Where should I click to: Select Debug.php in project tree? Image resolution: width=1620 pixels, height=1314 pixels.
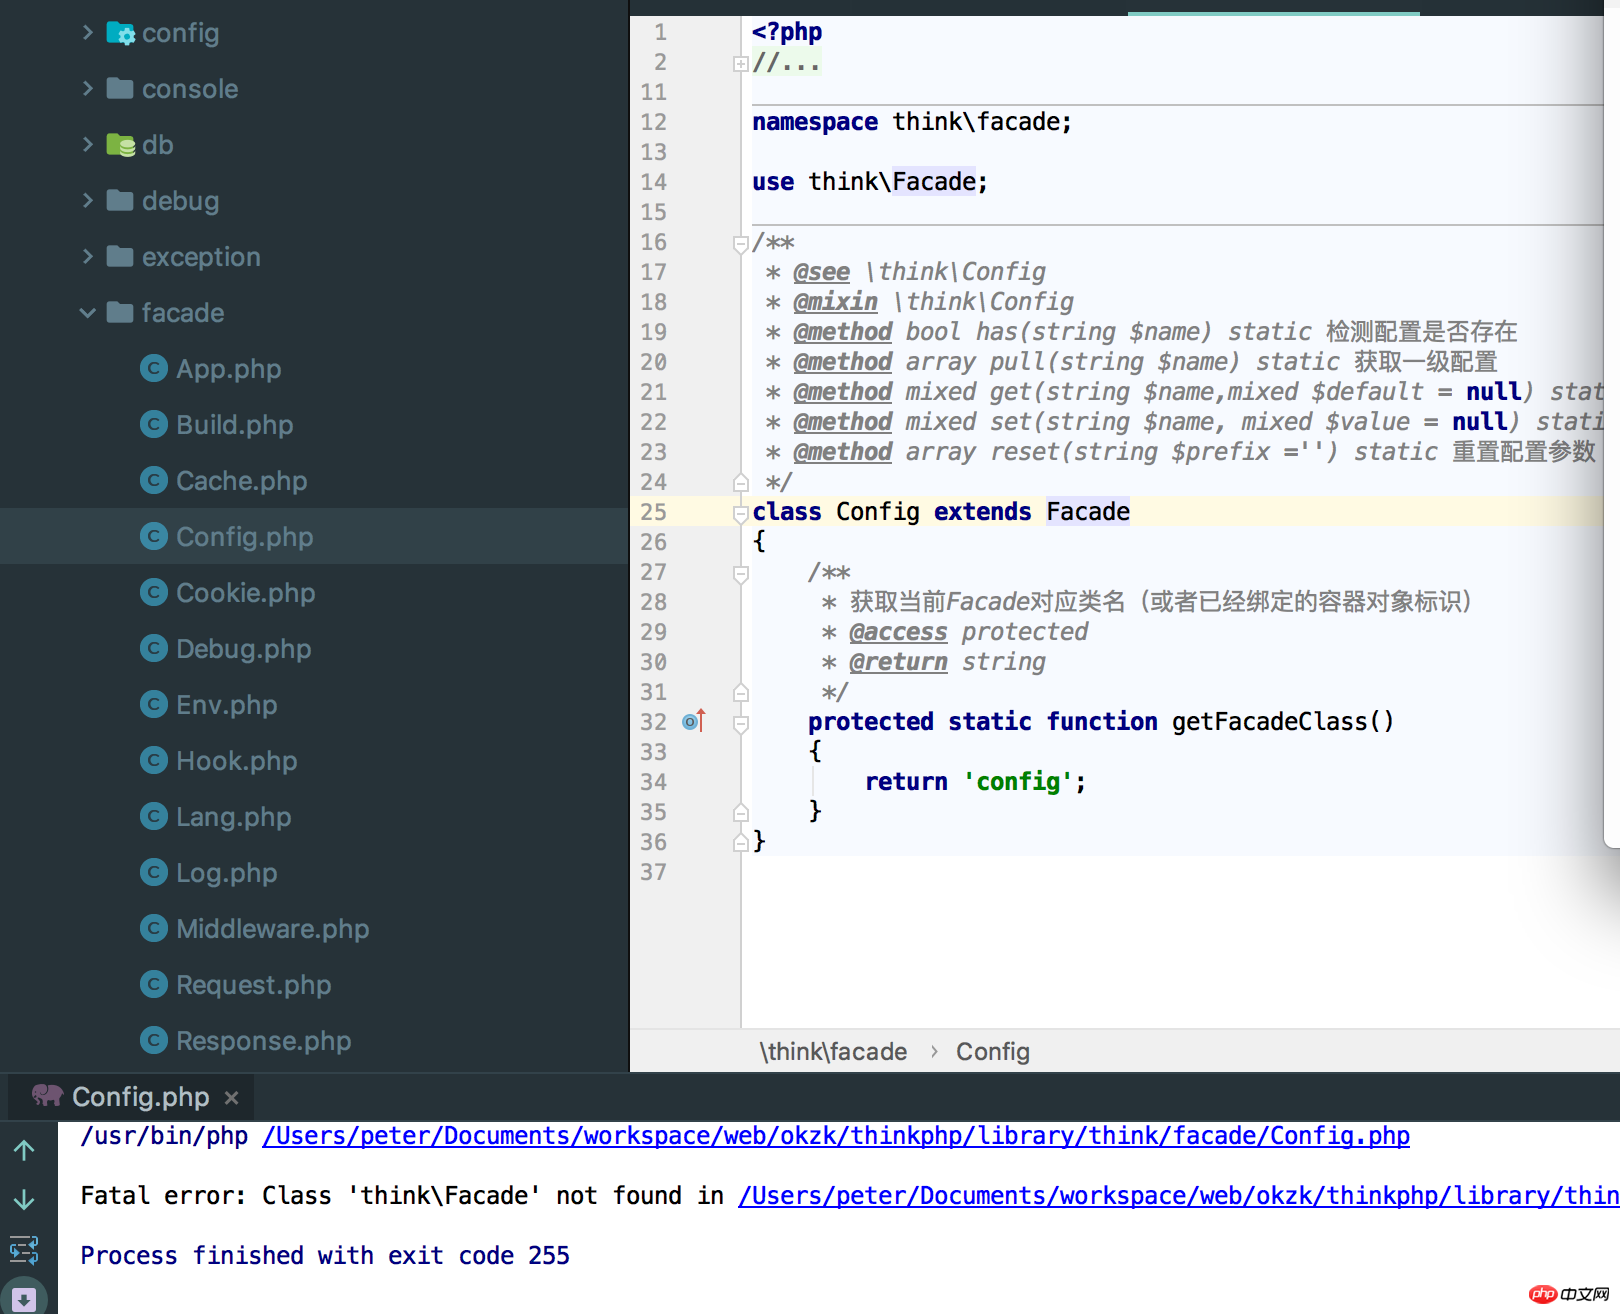[244, 649]
